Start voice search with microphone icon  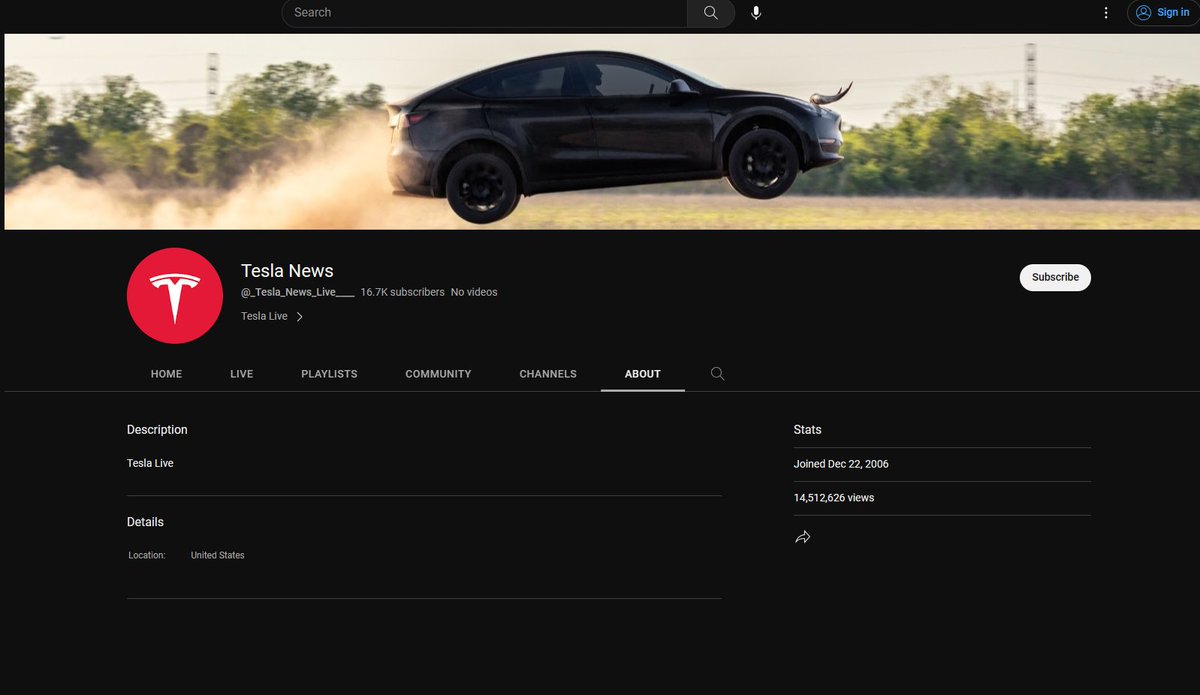(x=756, y=13)
